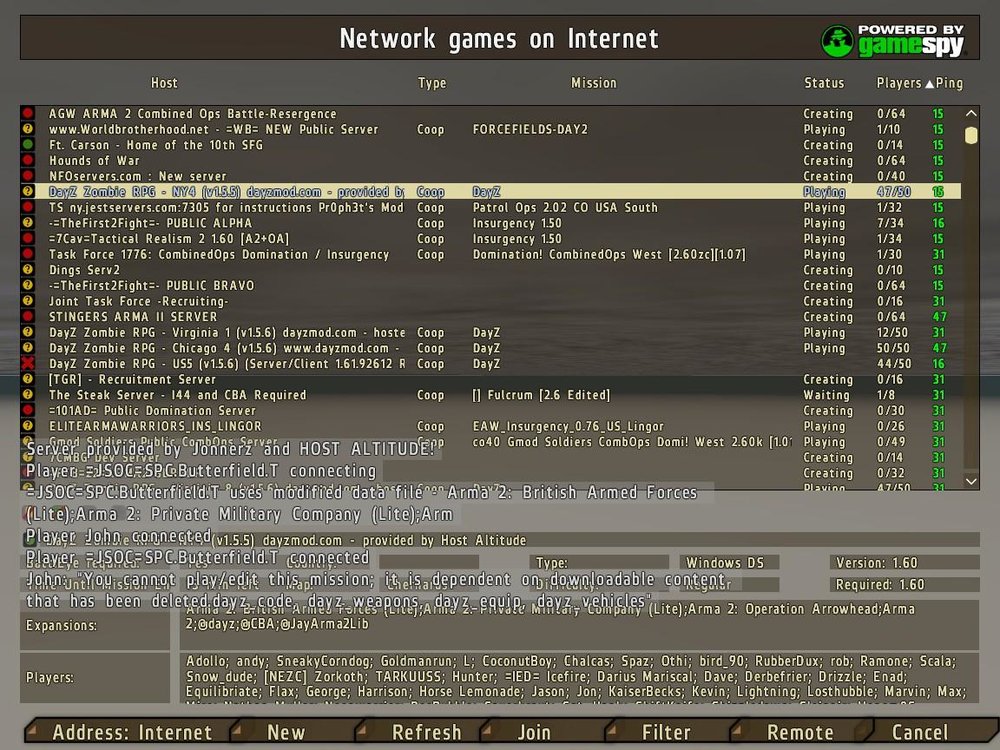Viewport: 1000px width, 750px height.
Task: Click the server list scroll up arrow
Action: [971, 114]
